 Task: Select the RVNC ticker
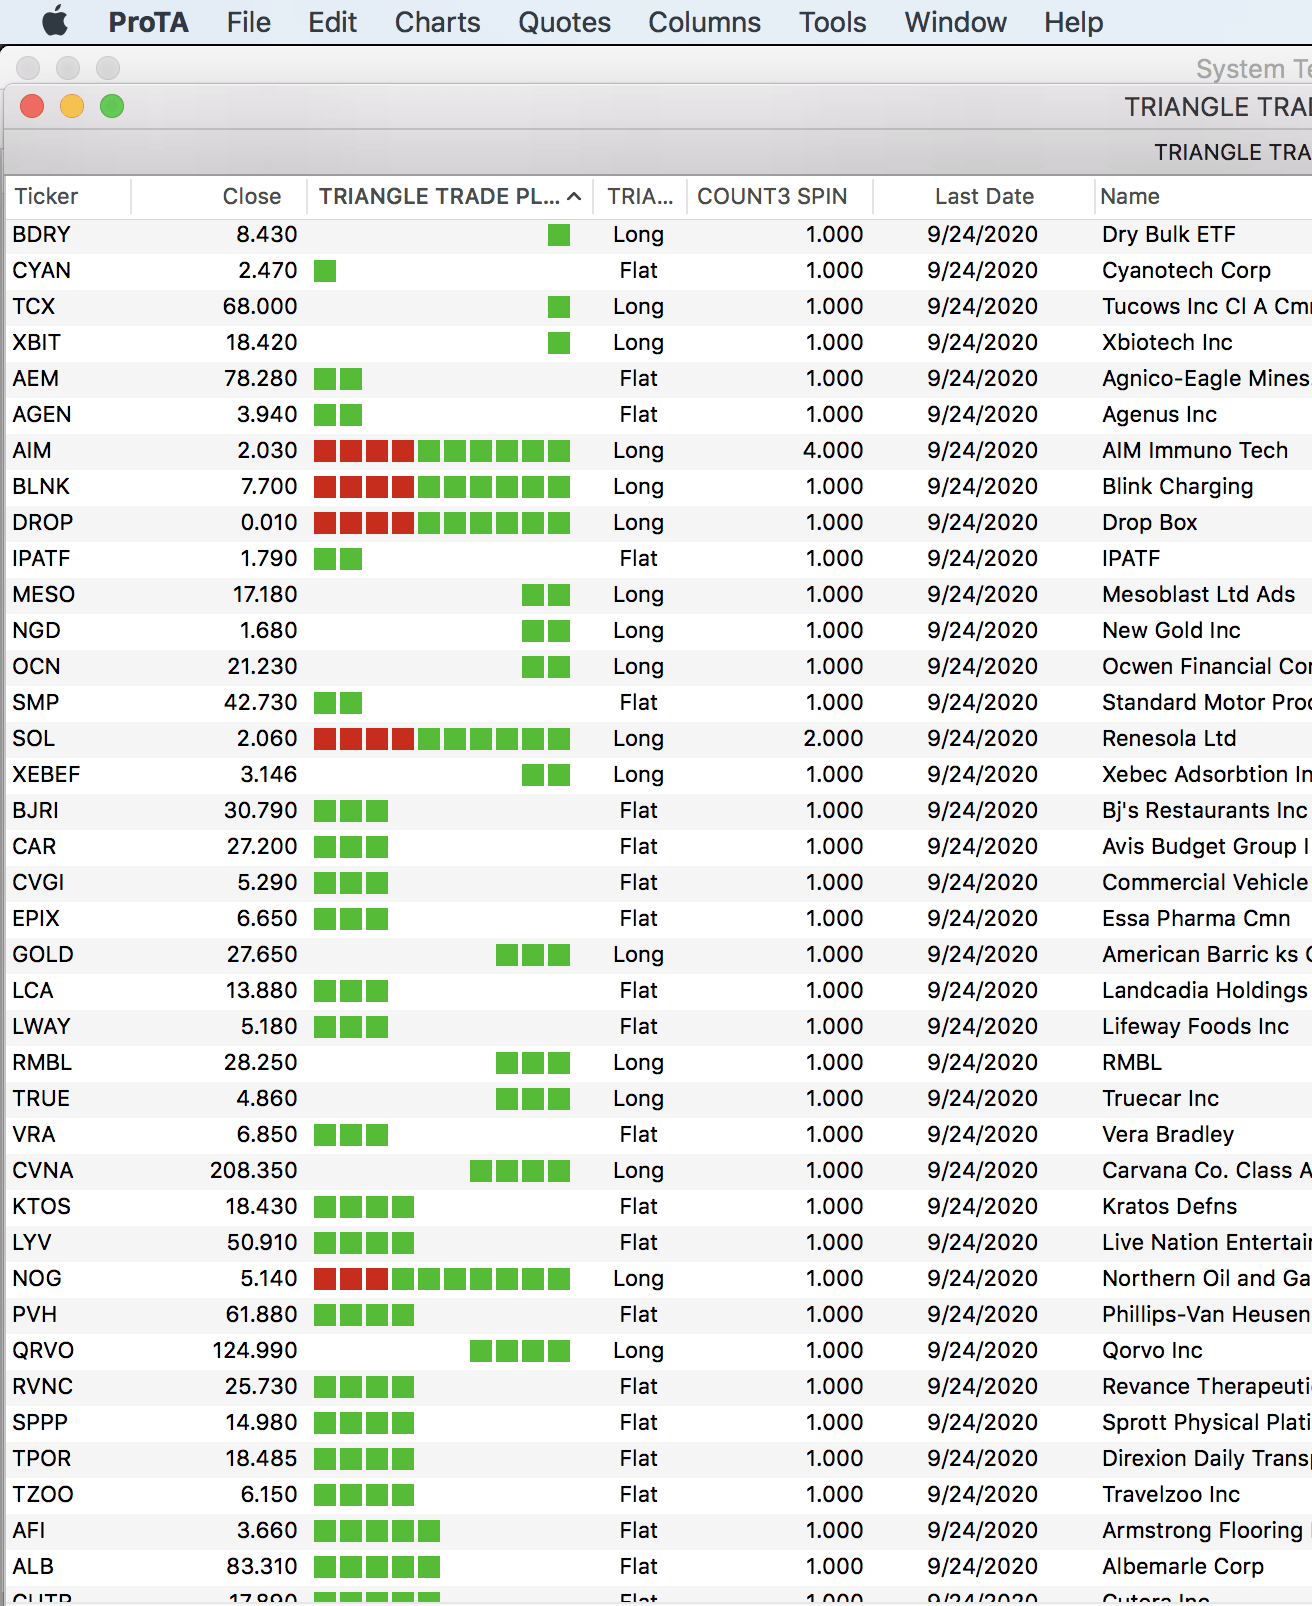[42, 1386]
